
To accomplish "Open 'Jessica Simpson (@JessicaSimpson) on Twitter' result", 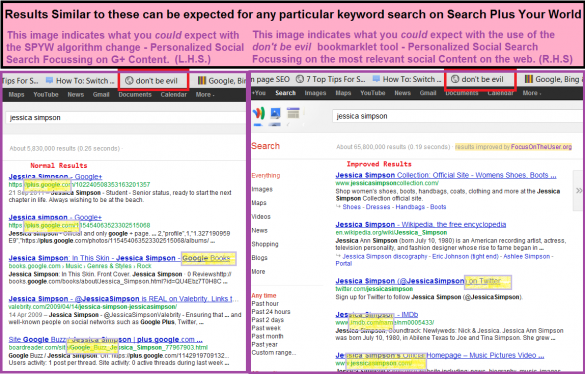I will click(x=418, y=281).
